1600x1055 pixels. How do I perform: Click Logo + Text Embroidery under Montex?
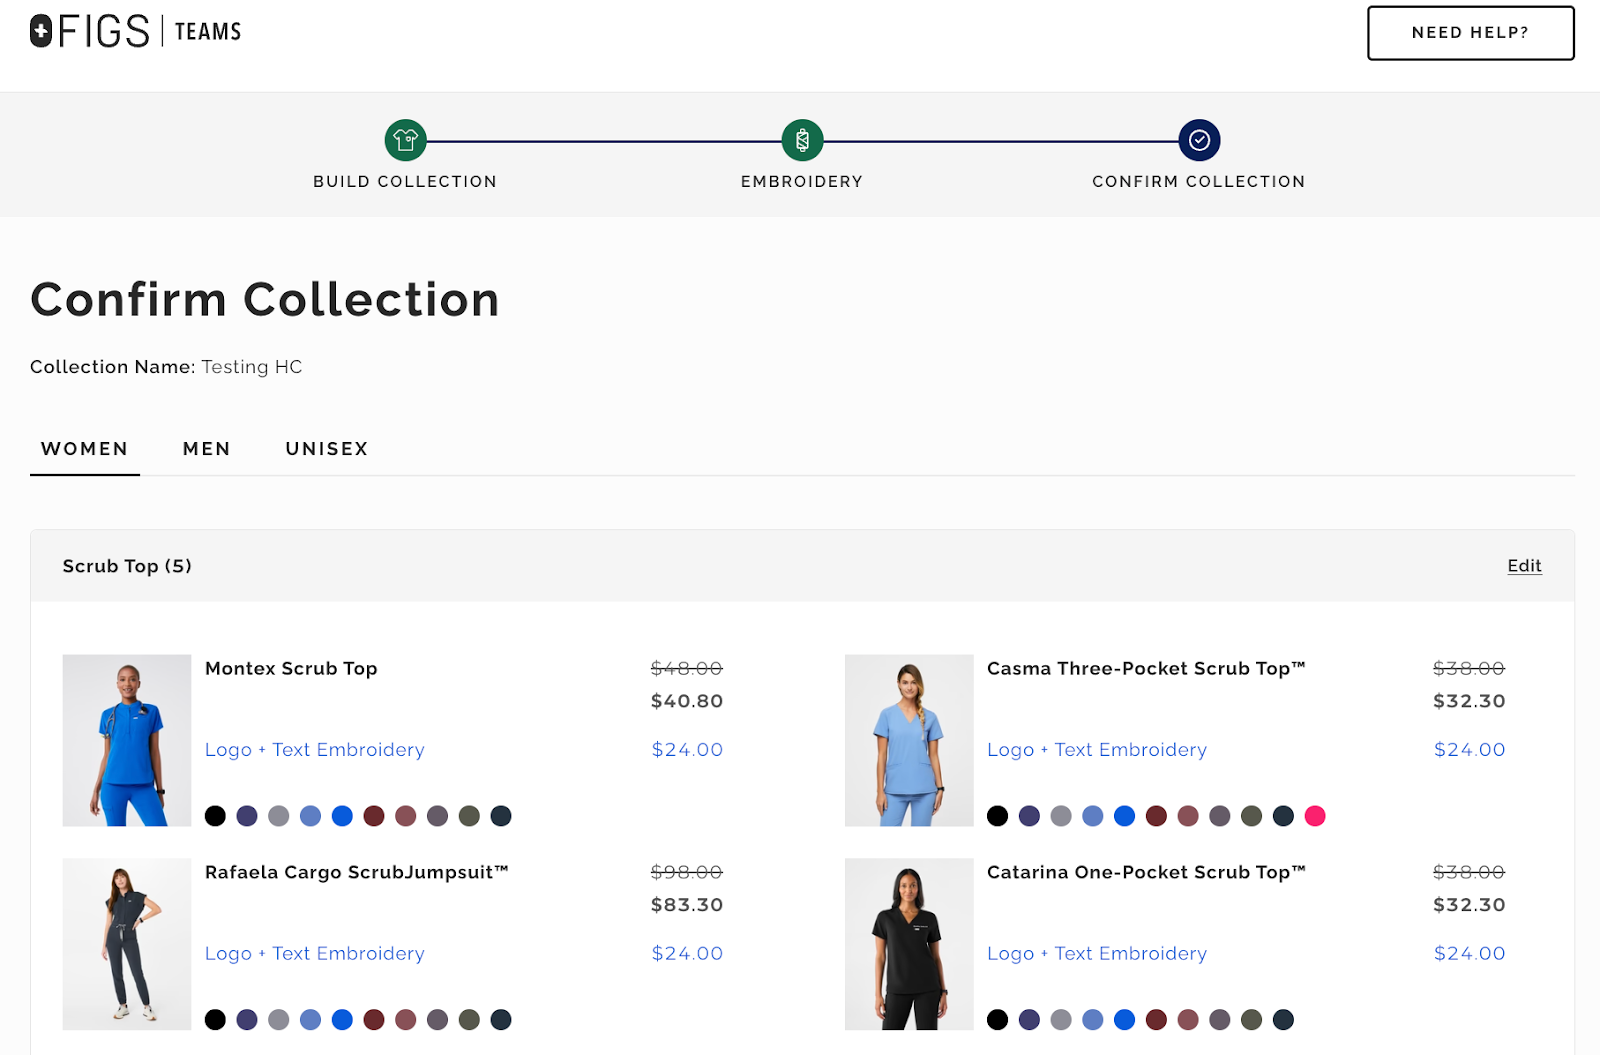click(315, 750)
